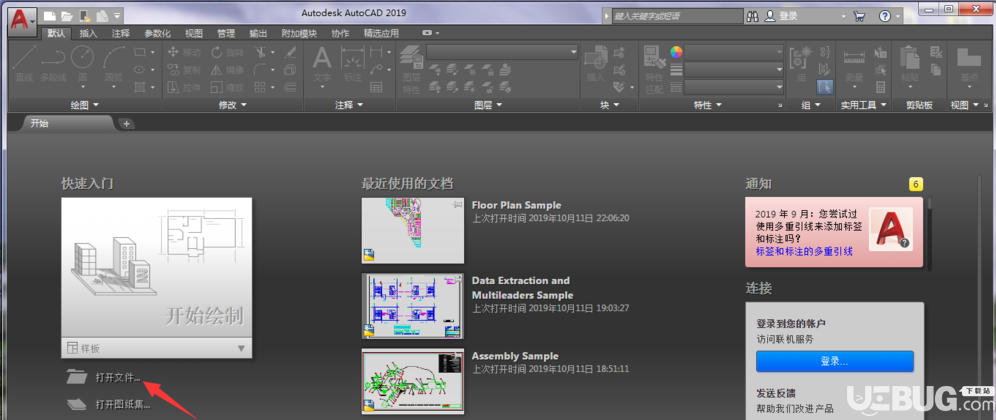Screen dimensions: 996x420
Task: Expand the 绘图 panel dropdown
Action: 83,105
